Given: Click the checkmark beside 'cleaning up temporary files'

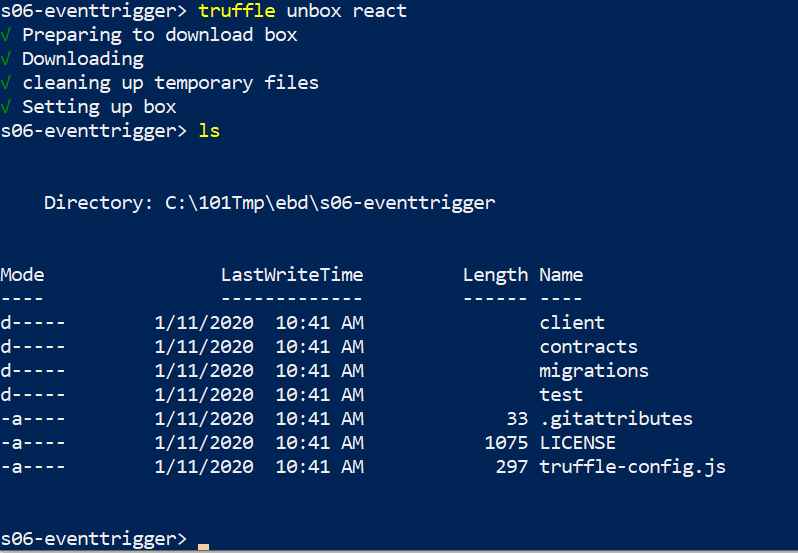Looking at the screenshot, I should pos(6,83).
